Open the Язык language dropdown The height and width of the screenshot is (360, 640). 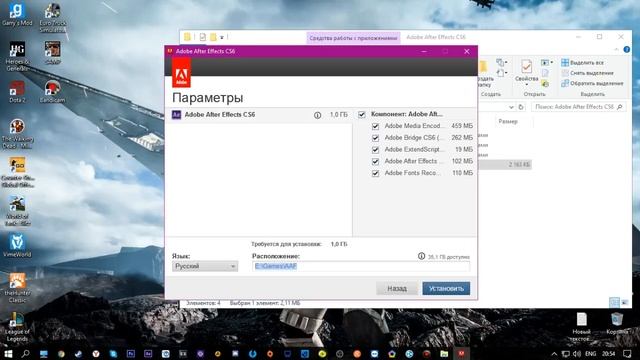[x=205, y=266]
